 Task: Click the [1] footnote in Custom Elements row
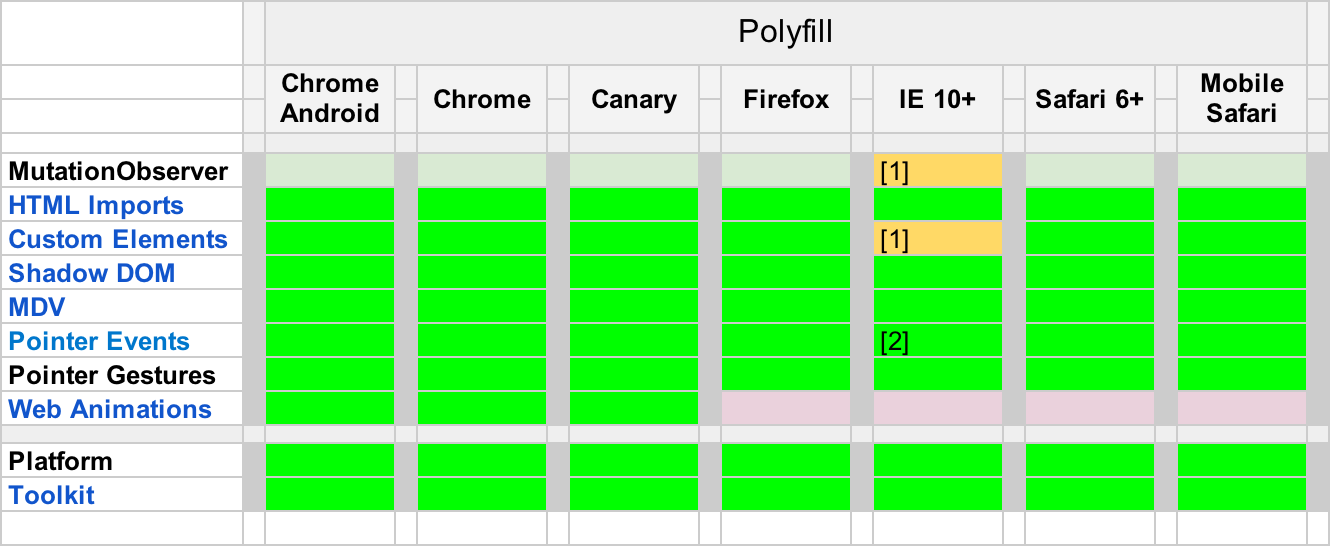point(894,240)
